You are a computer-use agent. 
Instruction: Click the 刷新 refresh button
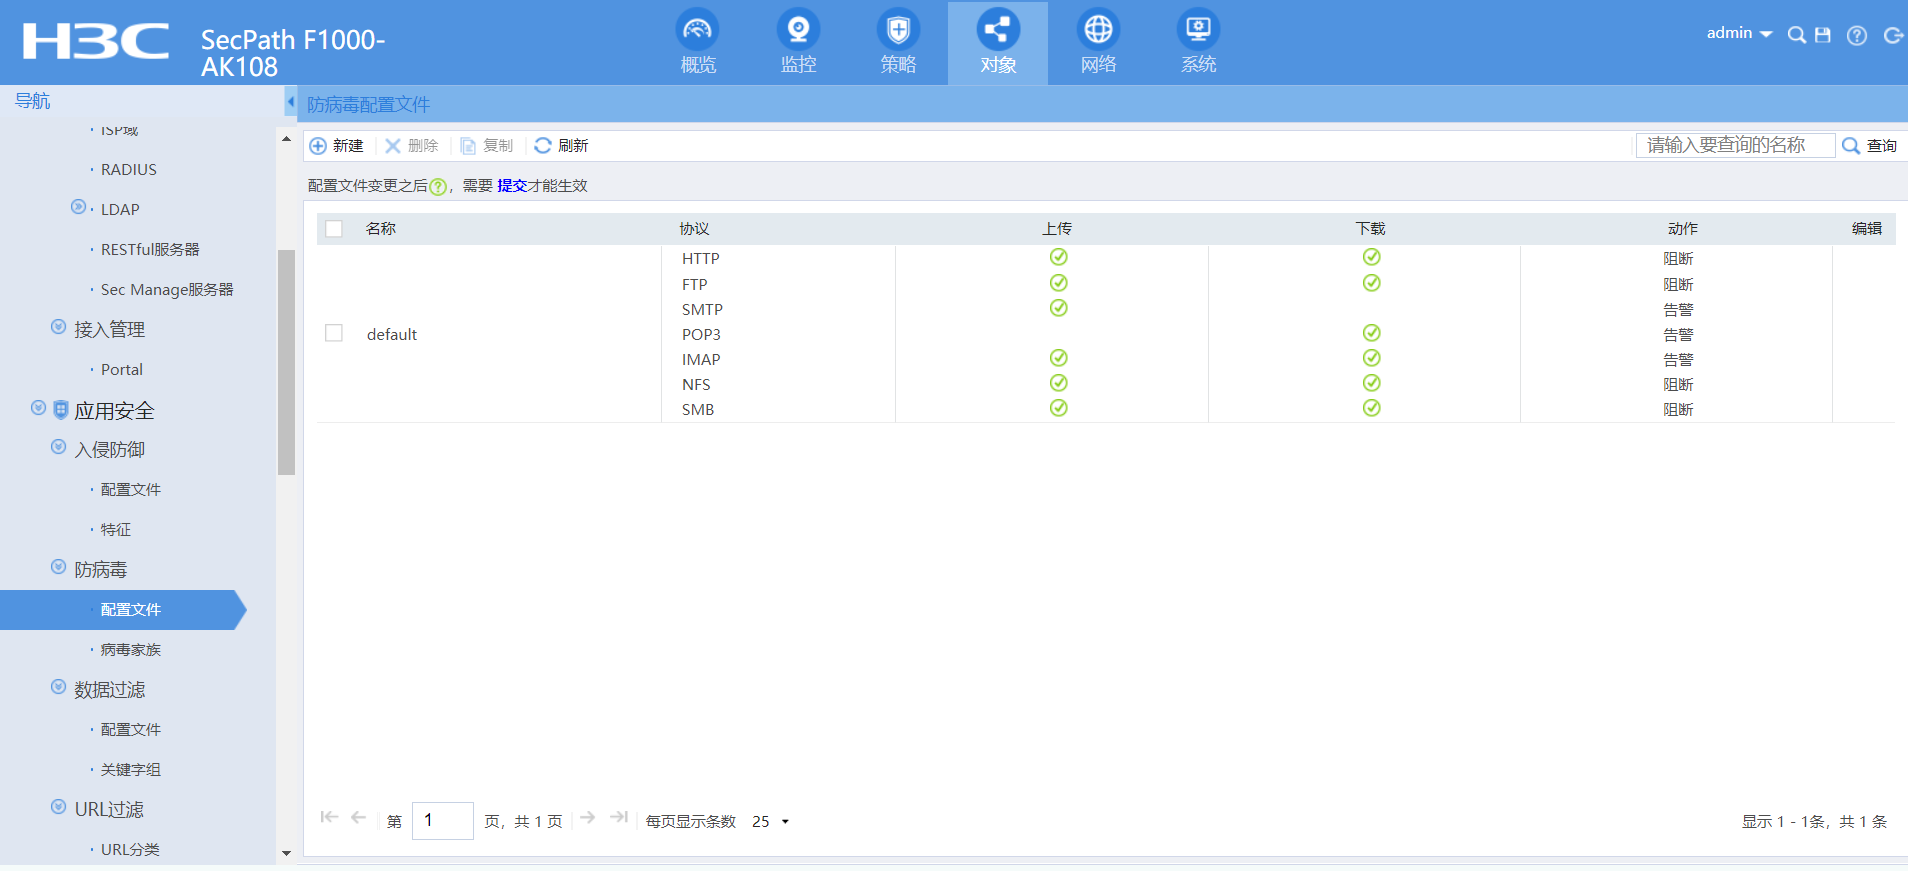562,146
